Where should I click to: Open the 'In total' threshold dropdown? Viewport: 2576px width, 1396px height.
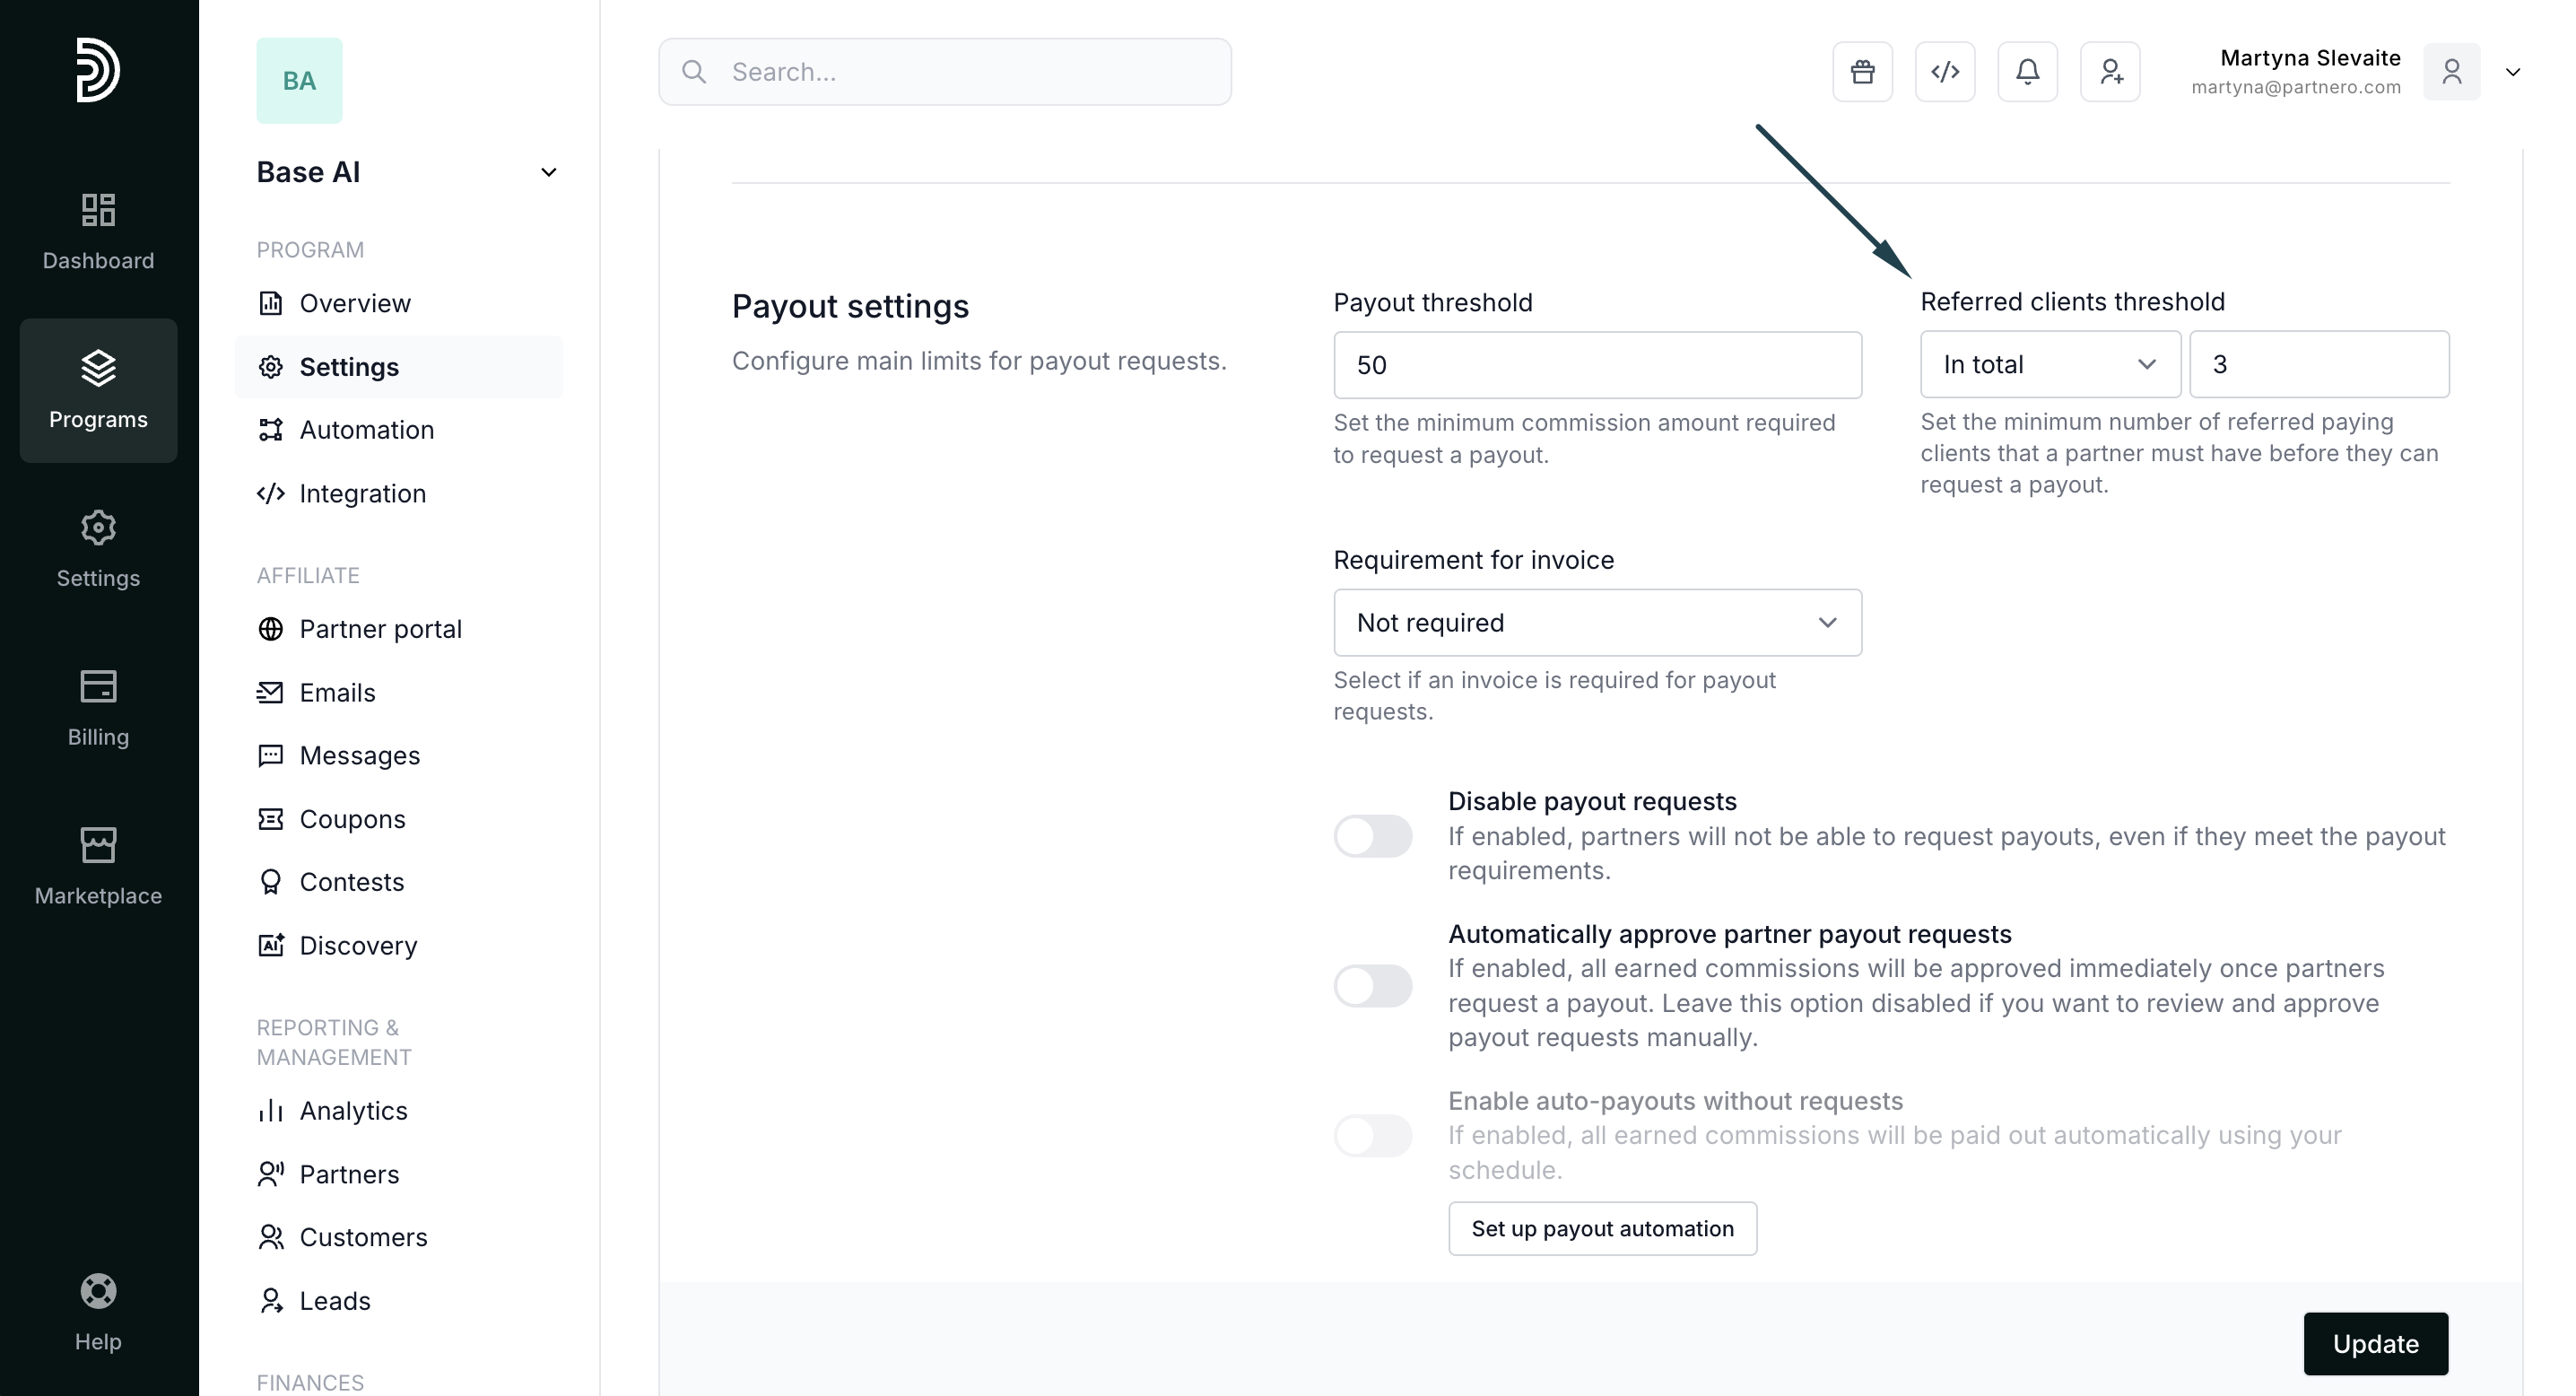[2049, 365]
